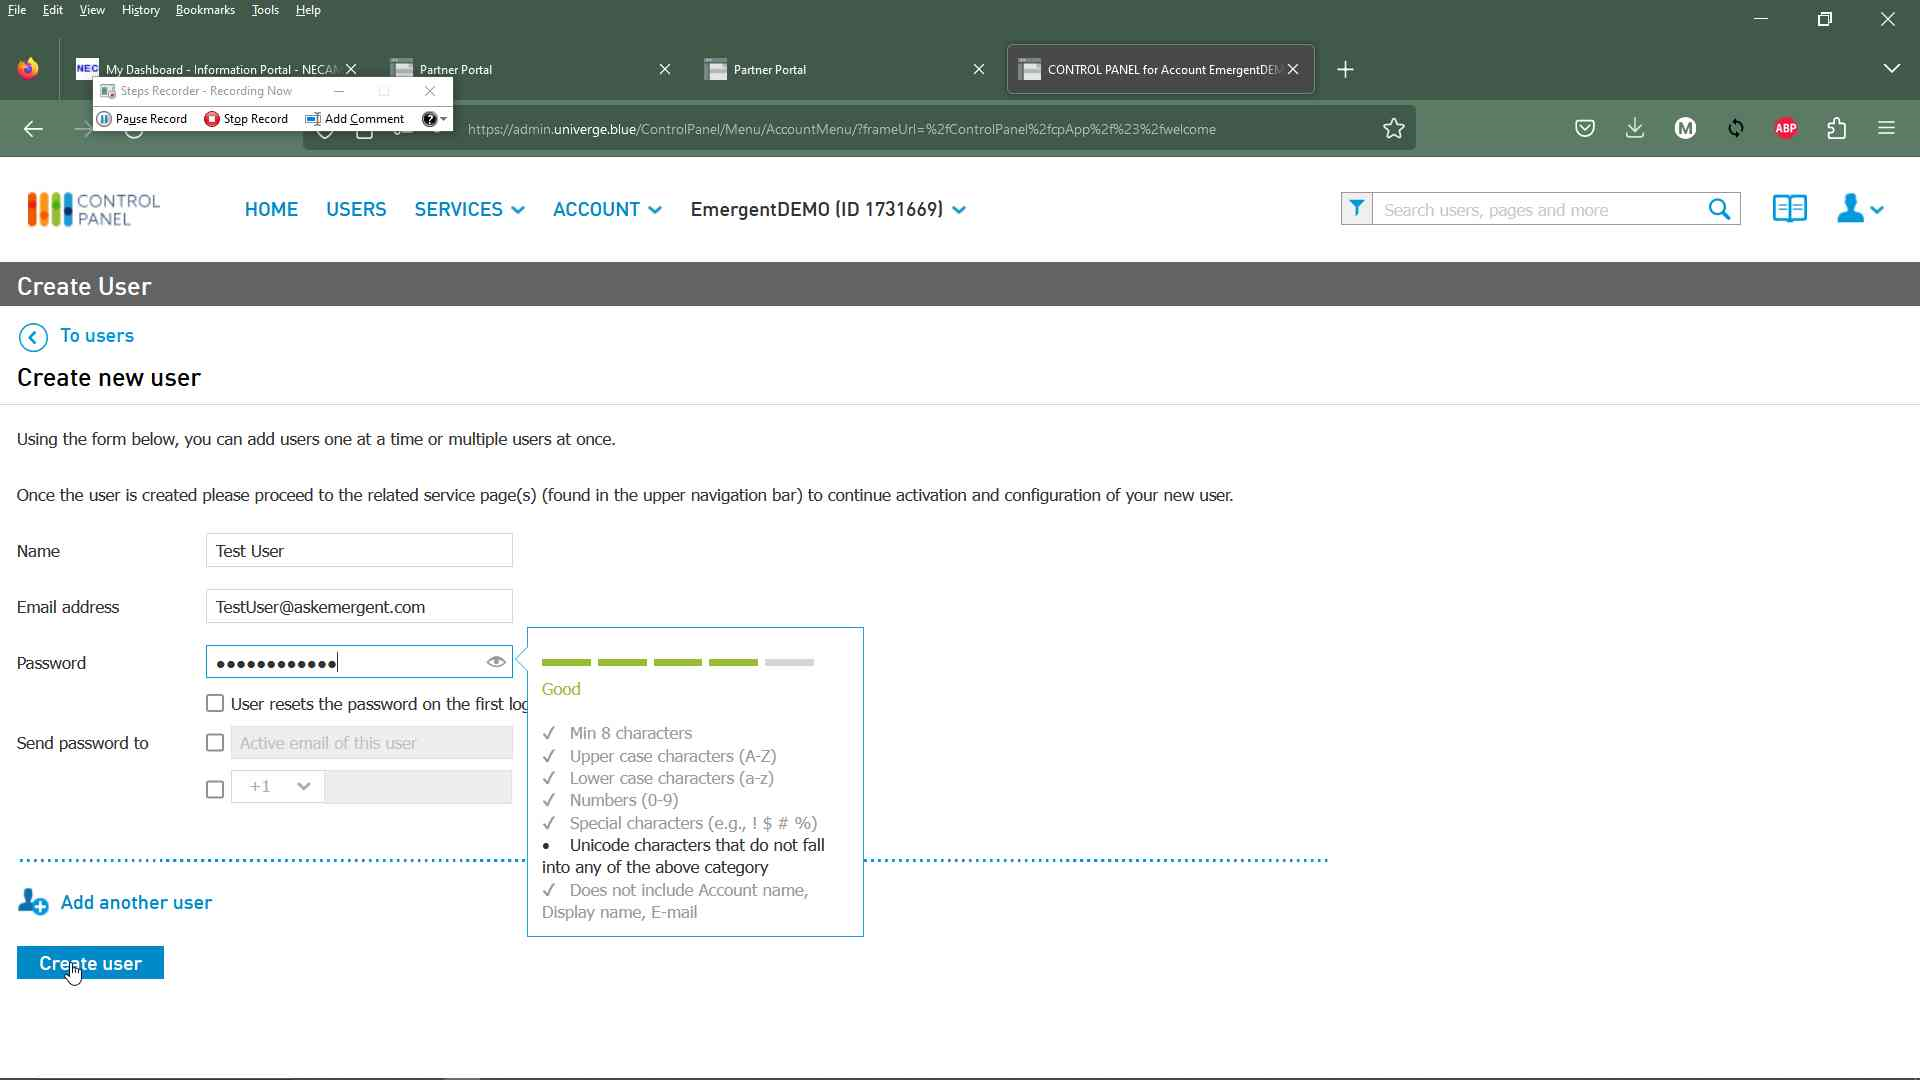This screenshot has width=1920, height=1080.
Task: Expand EmergentDEMO account selector
Action: pyautogui.click(x=828, y=209)
